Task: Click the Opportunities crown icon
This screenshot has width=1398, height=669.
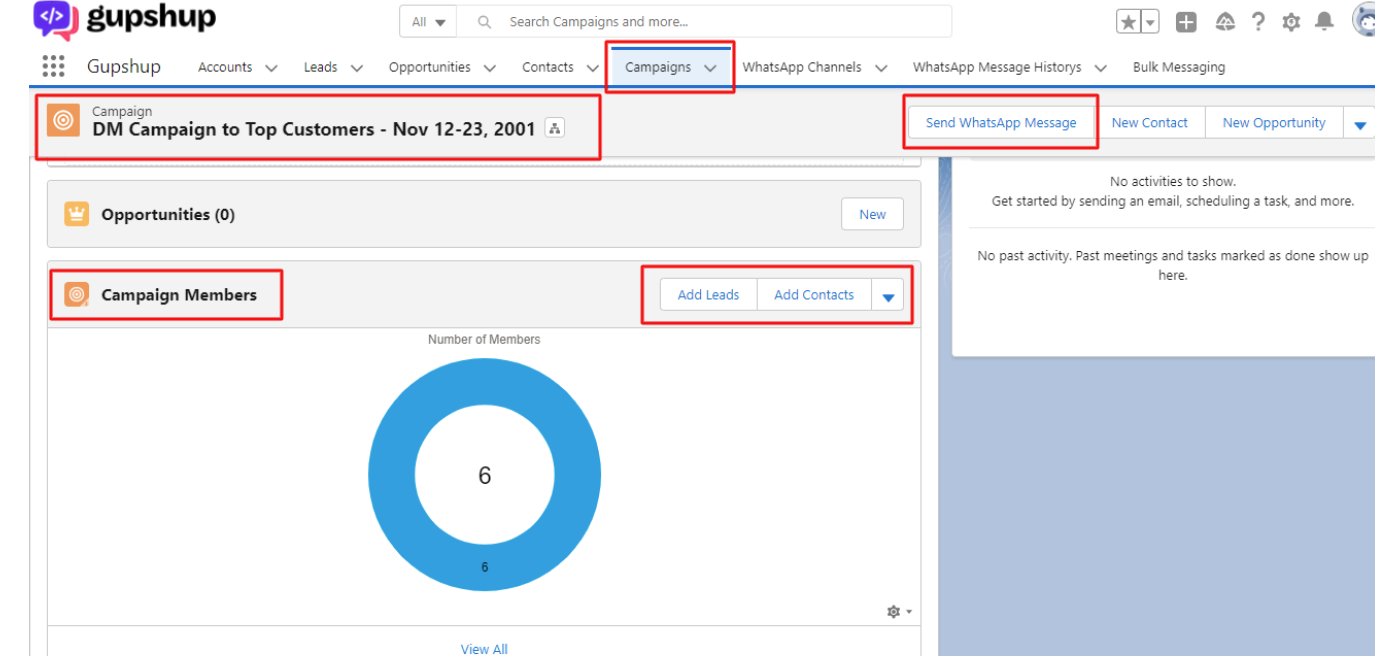Action: (x=77, y=214)
